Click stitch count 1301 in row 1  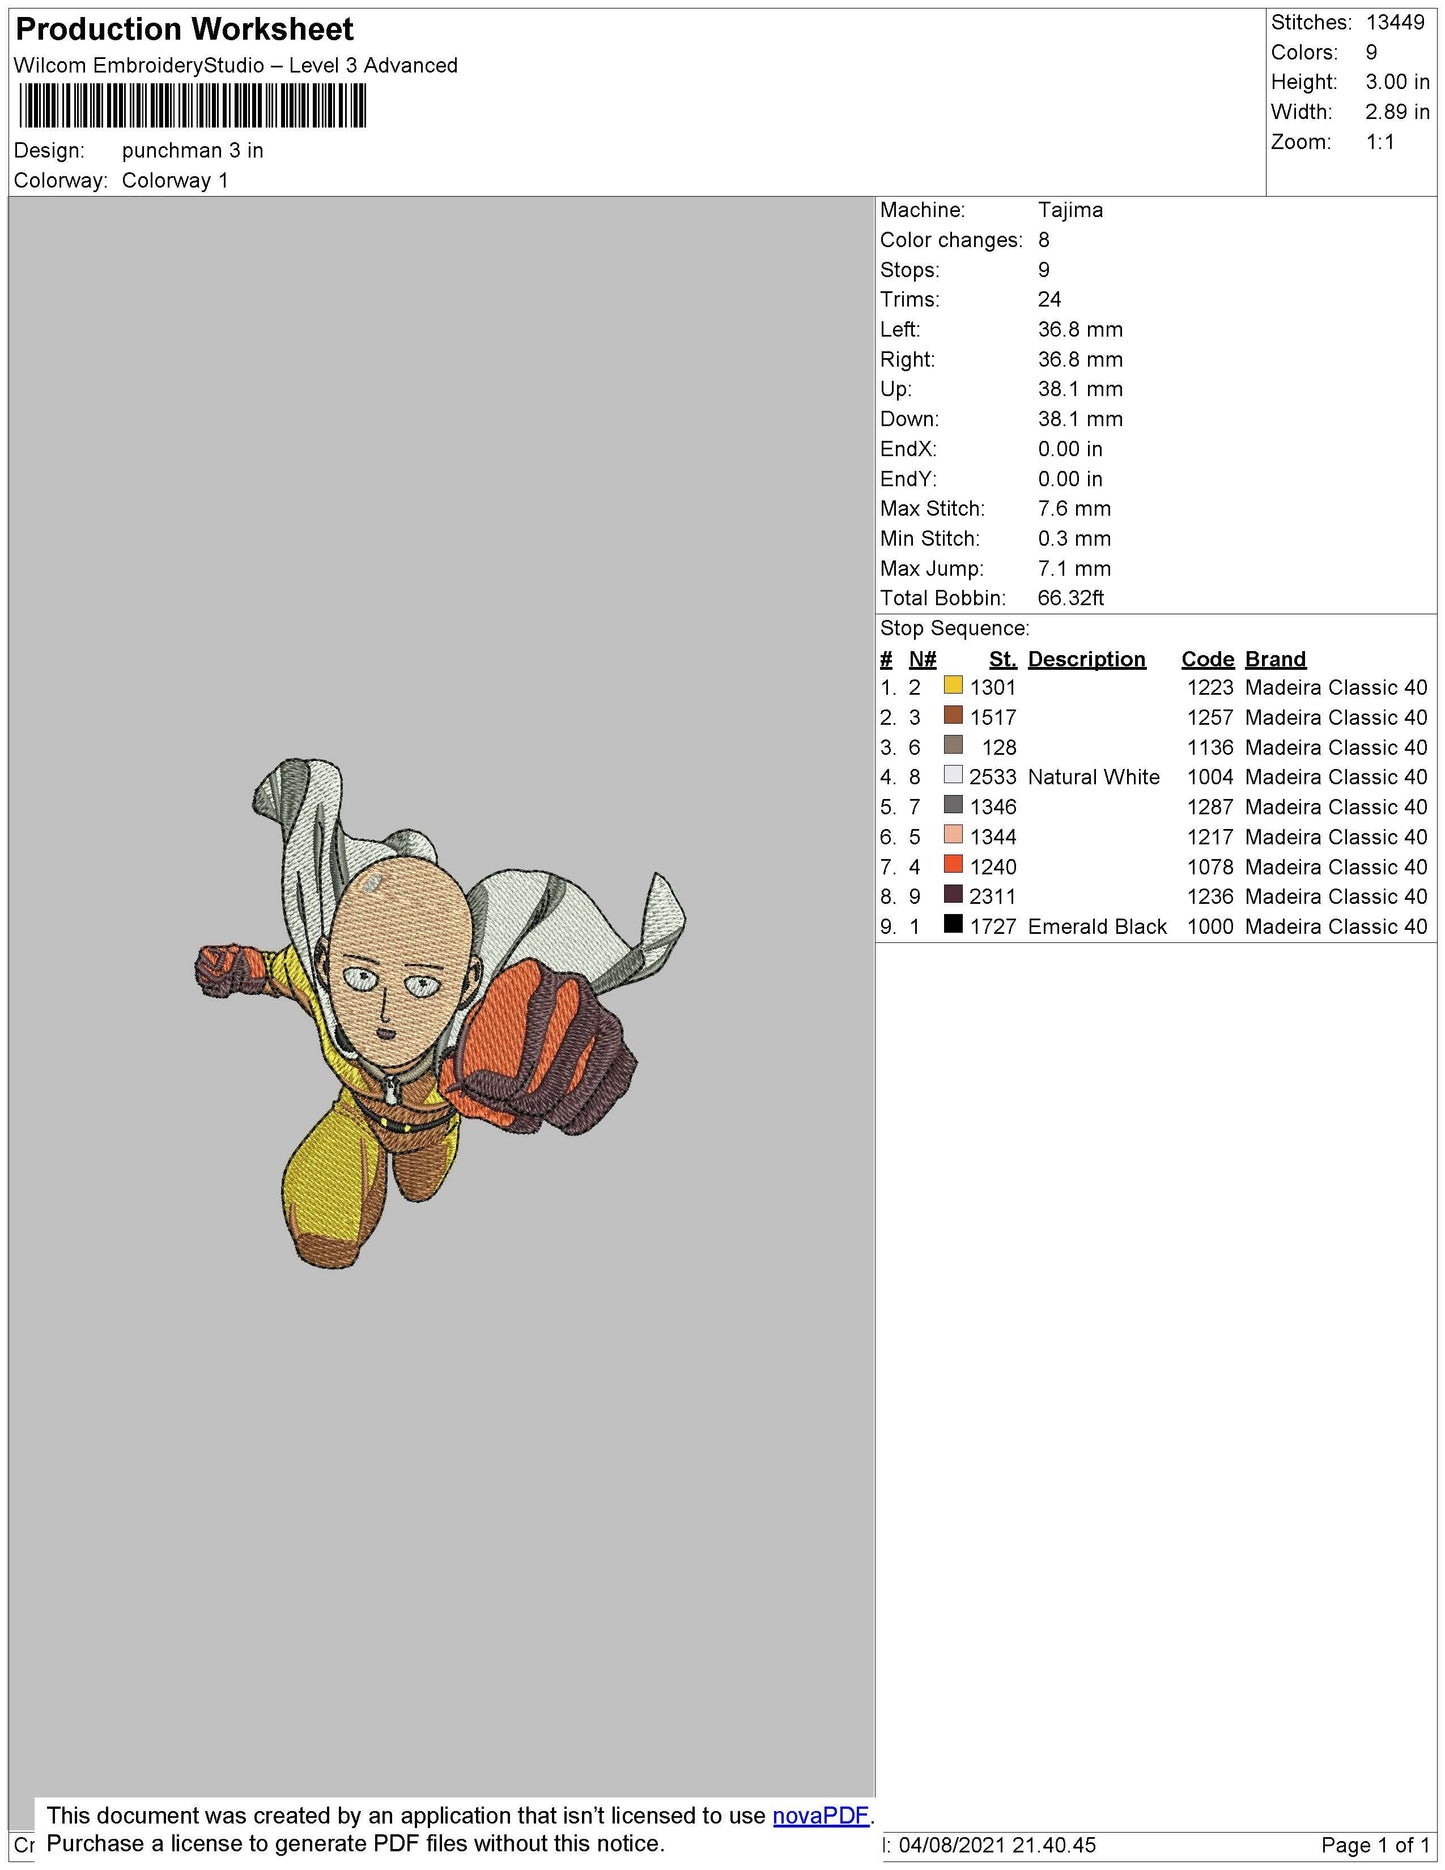coord(993,688)
